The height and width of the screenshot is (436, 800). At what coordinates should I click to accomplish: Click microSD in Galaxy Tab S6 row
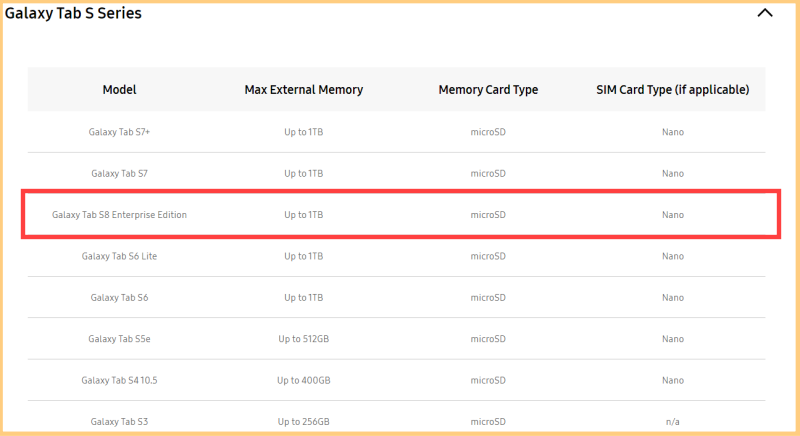[x=488, y=297]
